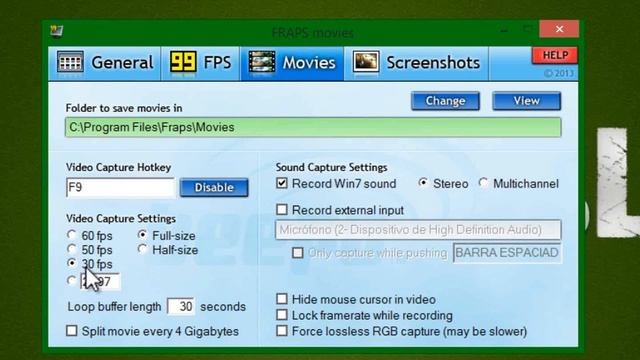Click the "Video Capture Settings" heading
Viewport: 640px width, 360px height.
click(x=121, y=219)
